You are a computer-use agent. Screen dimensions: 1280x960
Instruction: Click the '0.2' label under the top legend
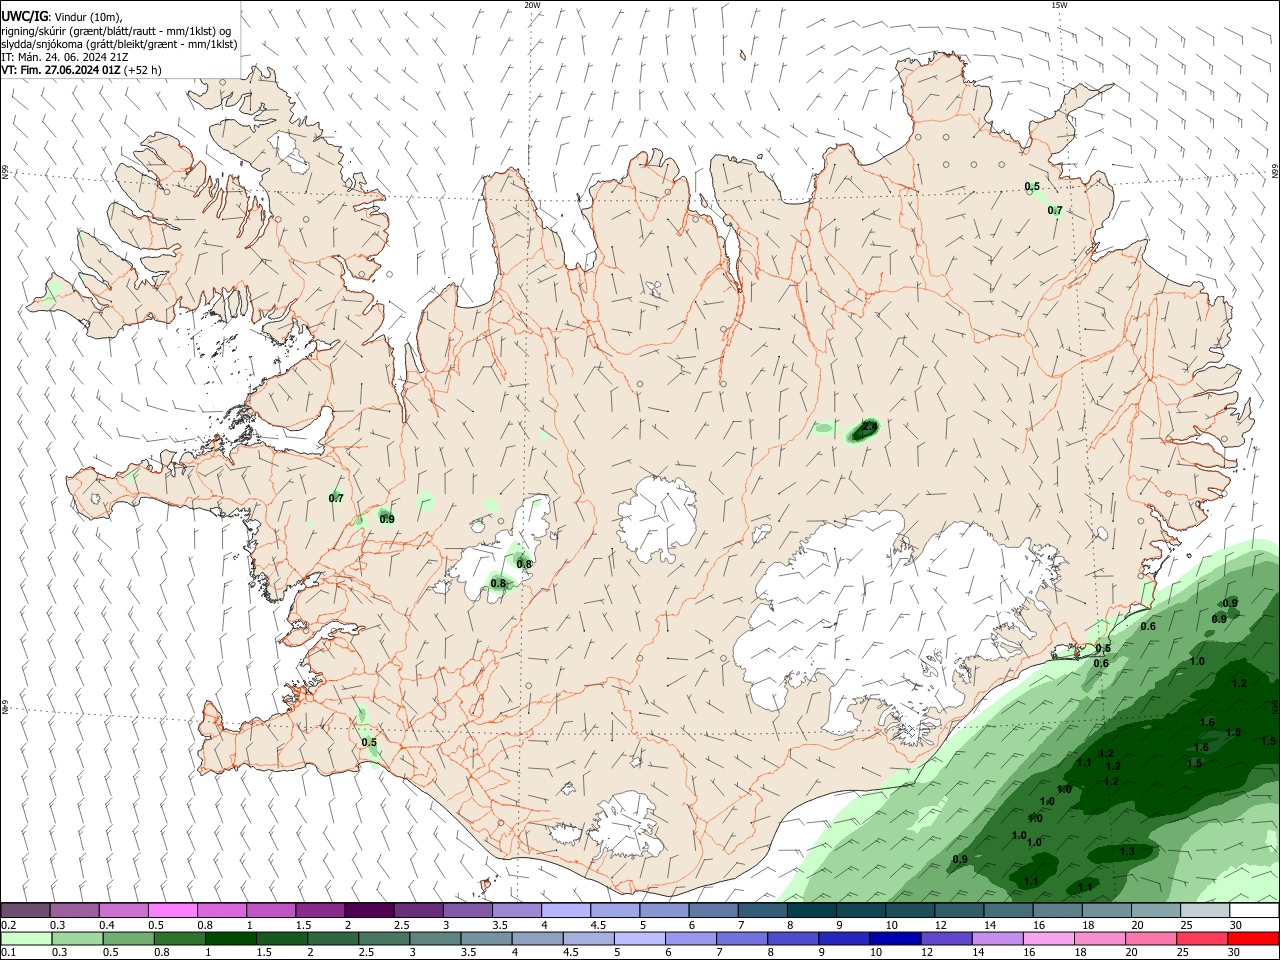pos(8,925)
